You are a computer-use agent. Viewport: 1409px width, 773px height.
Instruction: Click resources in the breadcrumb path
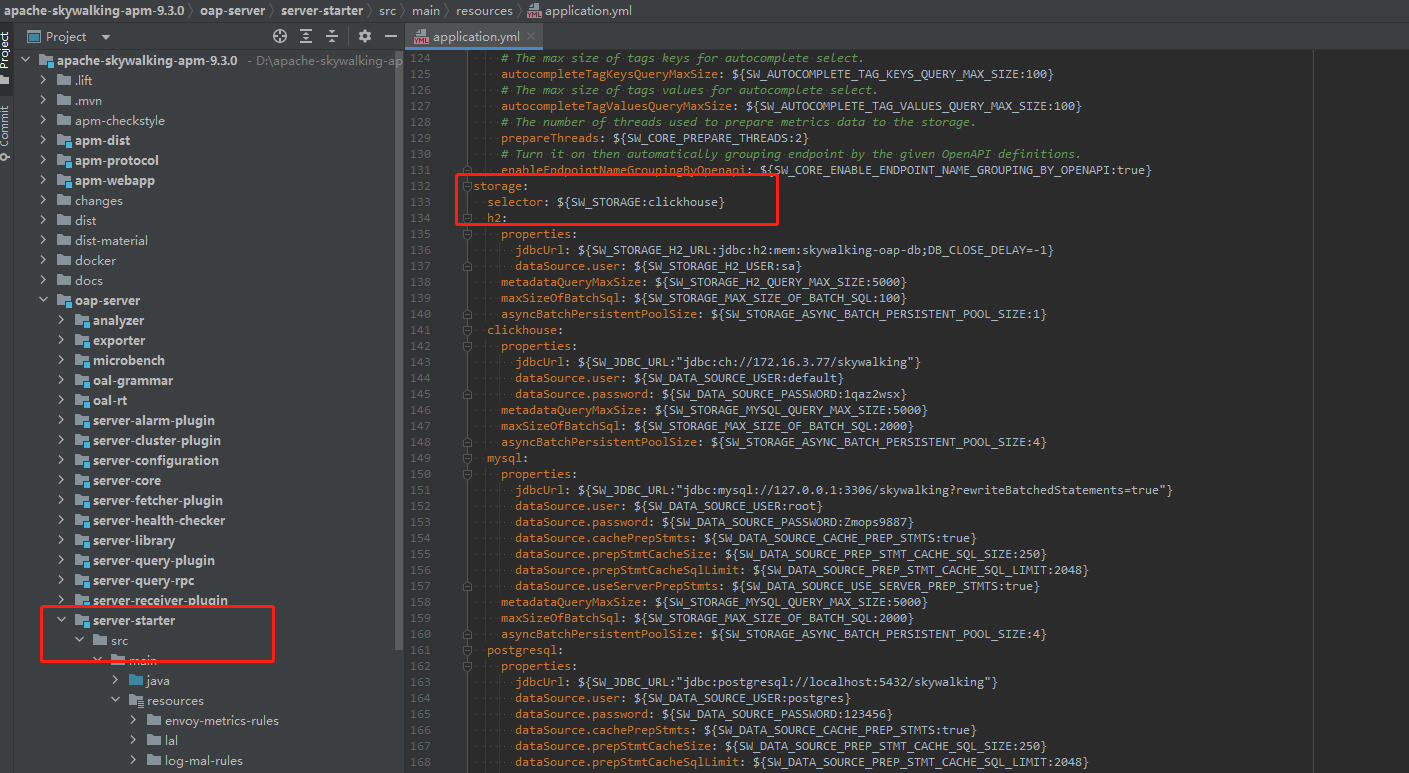[484, 11]
